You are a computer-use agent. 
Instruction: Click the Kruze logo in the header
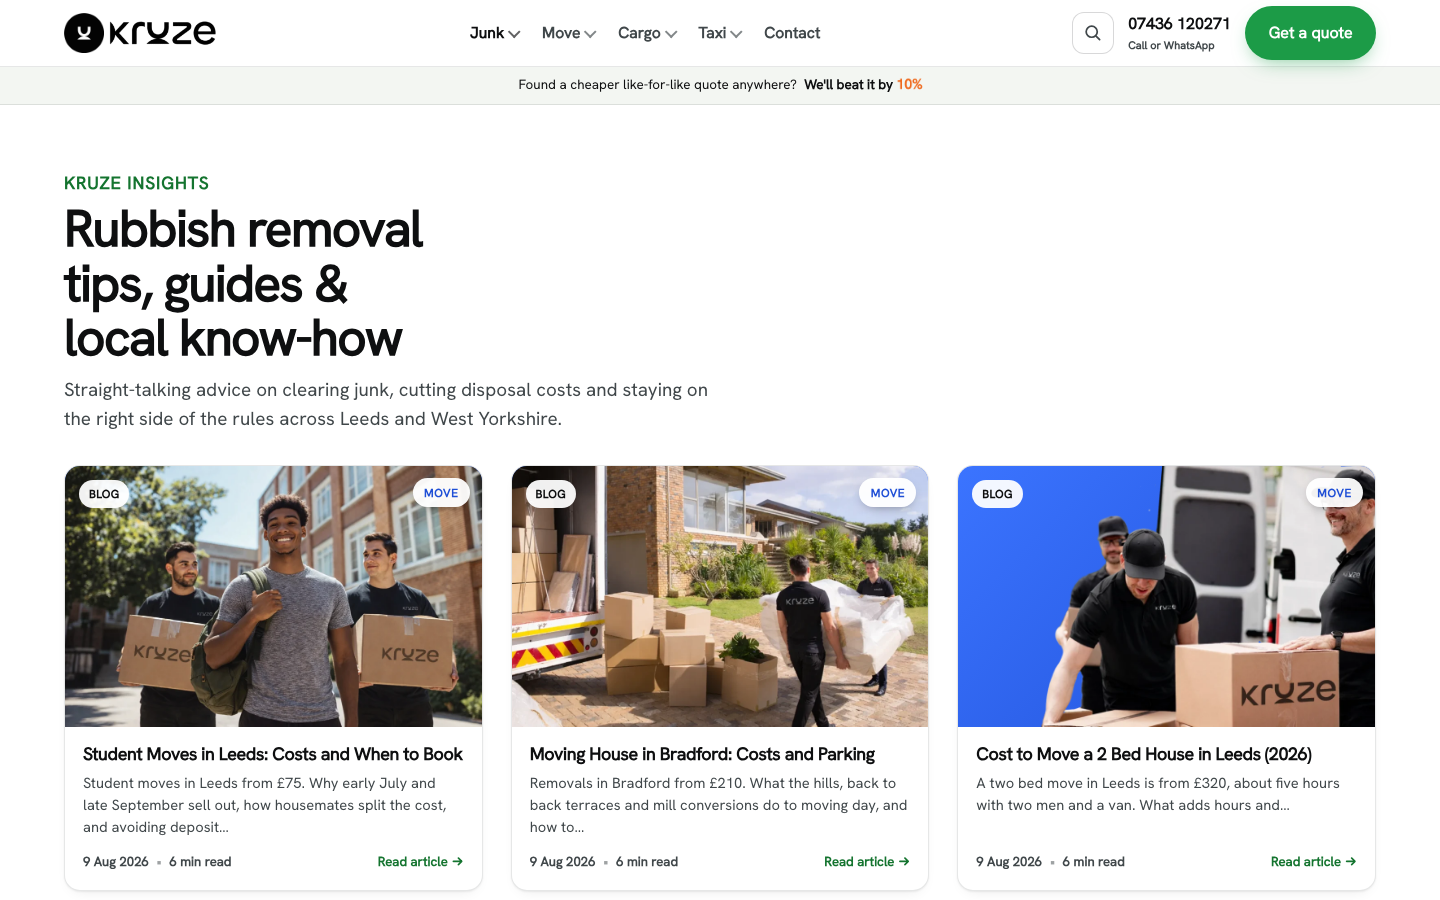click(140, 33)
